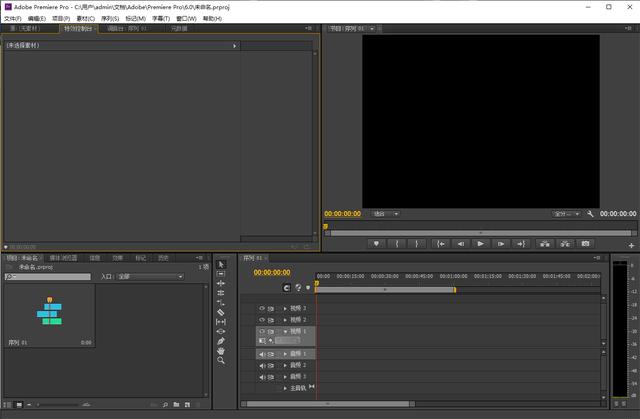The height and width of the screenshot is (419, 640).
Task: Select the Selection arrow tool
Action: coord(221,265)
